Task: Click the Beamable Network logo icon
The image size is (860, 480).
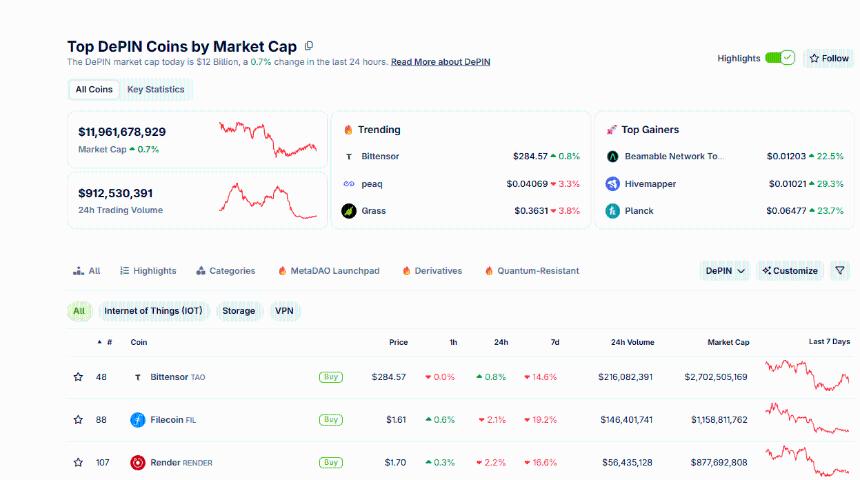Action: pos(613,157)
